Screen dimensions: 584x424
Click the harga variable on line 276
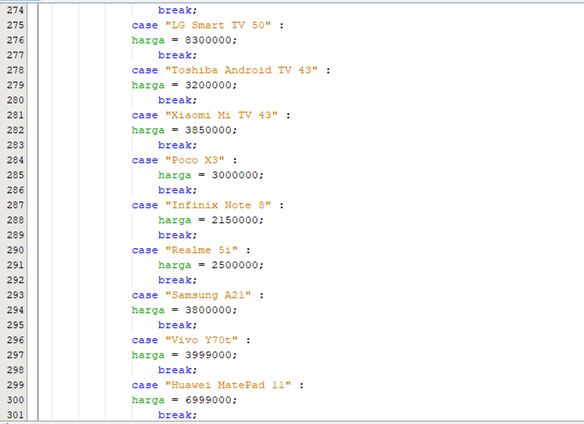pos(148,40)
